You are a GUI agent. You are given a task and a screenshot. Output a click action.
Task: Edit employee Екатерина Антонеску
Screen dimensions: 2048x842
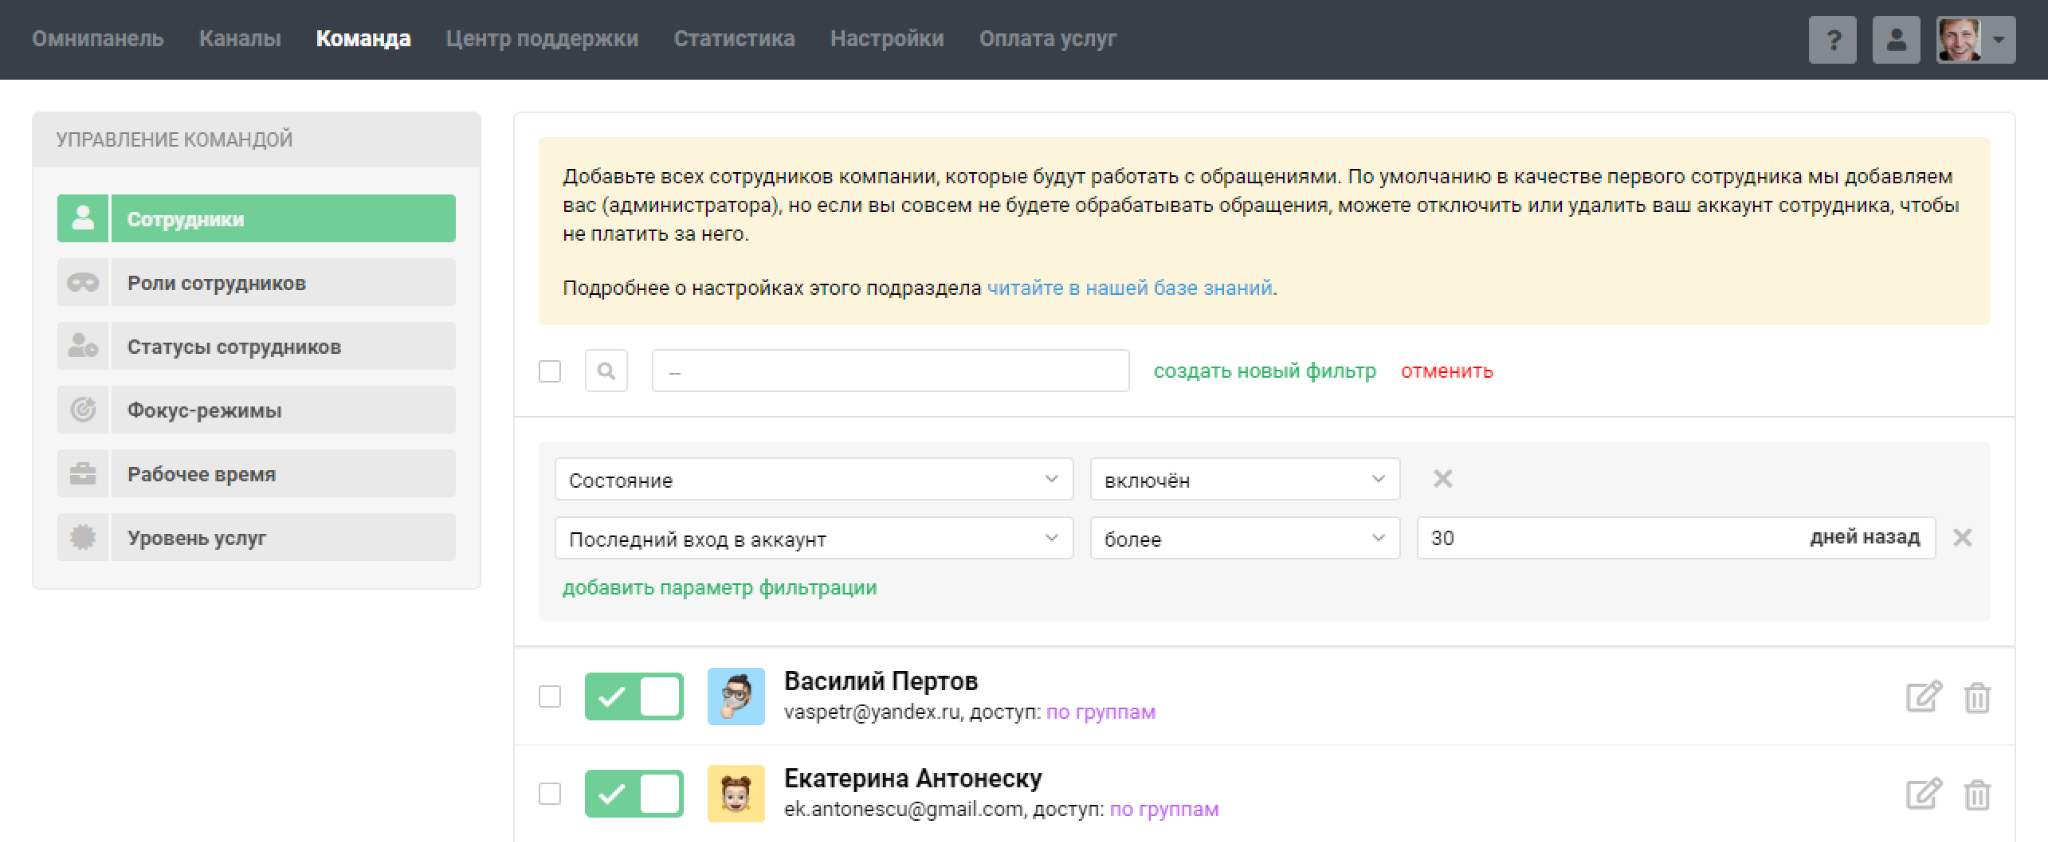tap(1923, 794)
